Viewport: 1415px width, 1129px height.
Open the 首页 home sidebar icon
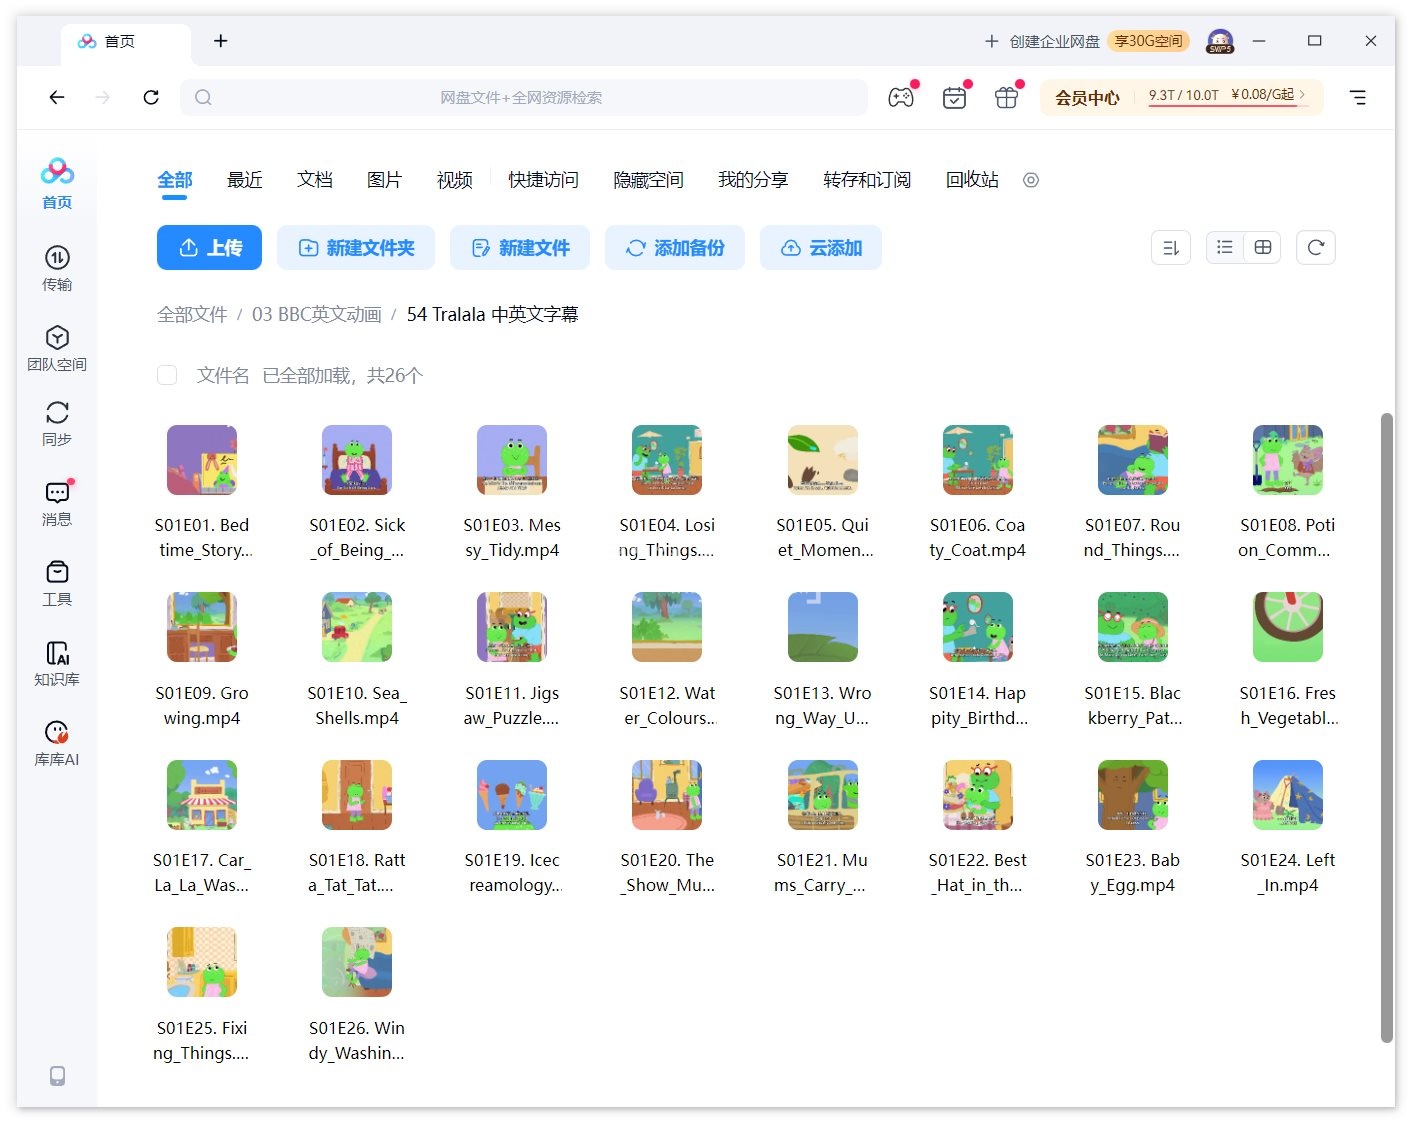click(57, 184)
